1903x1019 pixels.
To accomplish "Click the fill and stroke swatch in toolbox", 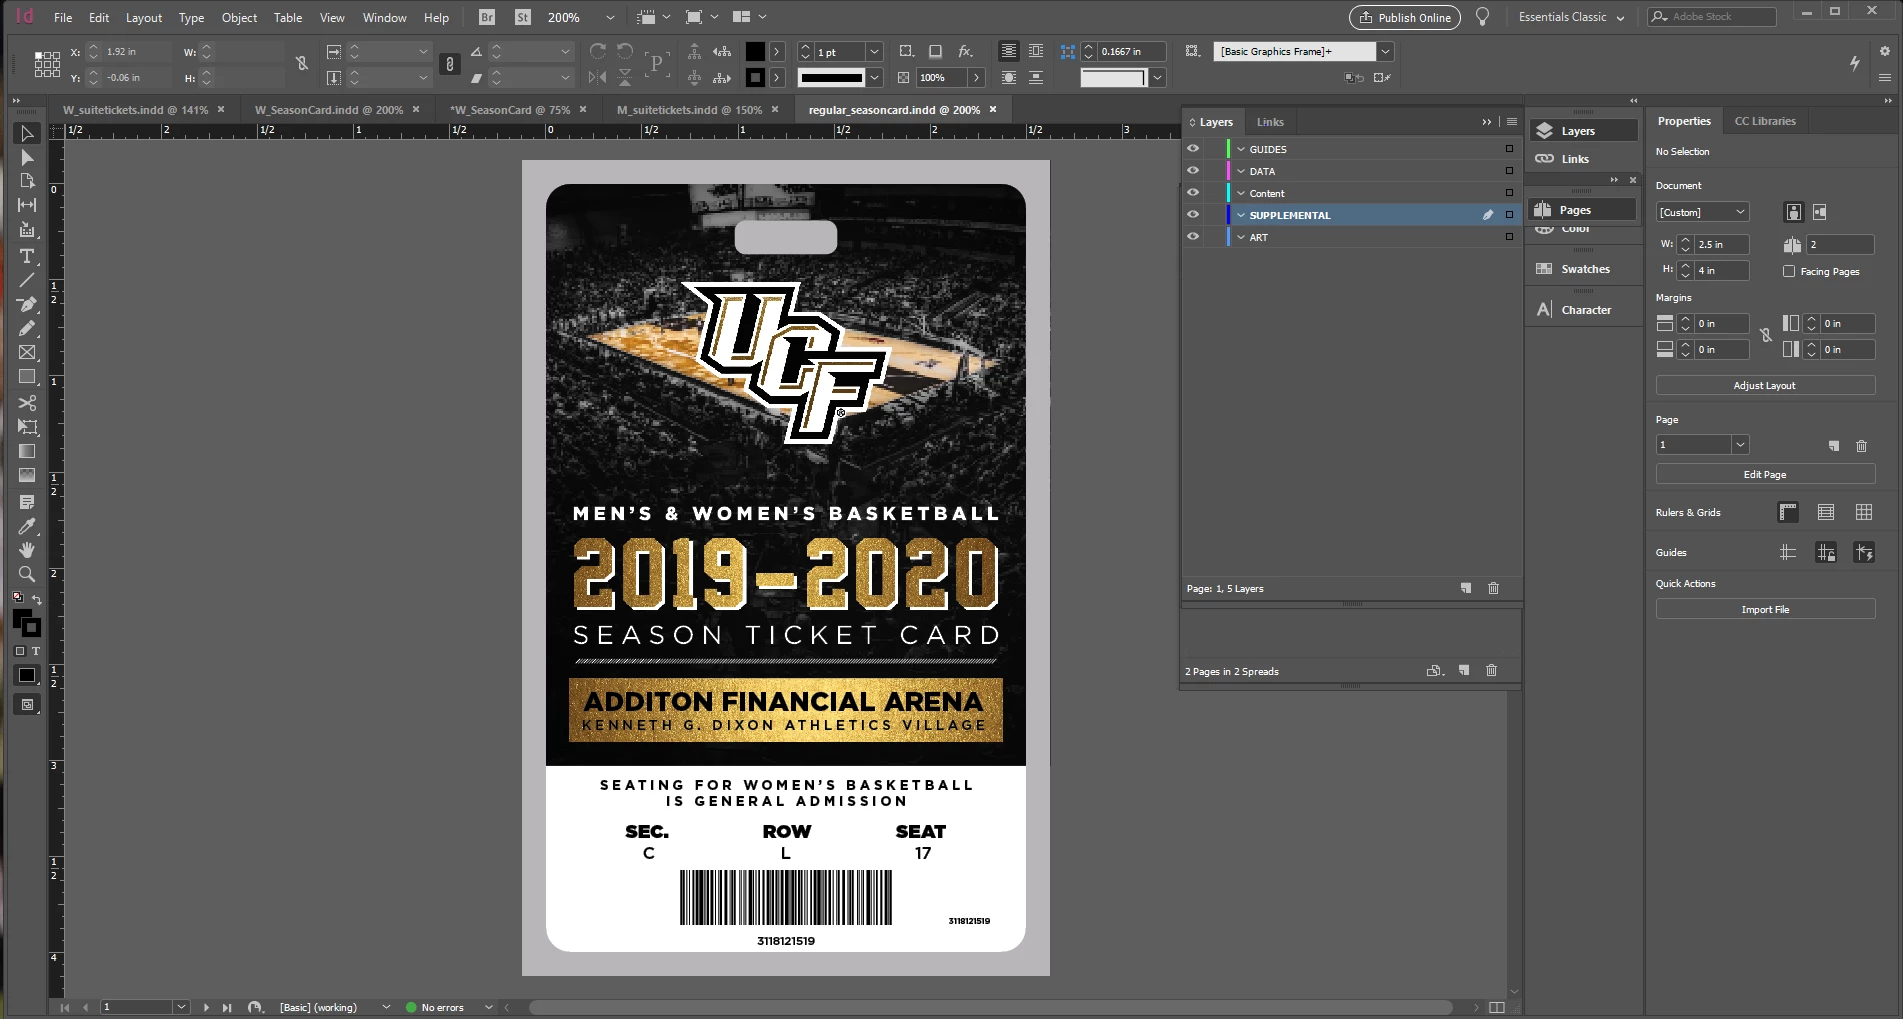I will tap(27, 624).
